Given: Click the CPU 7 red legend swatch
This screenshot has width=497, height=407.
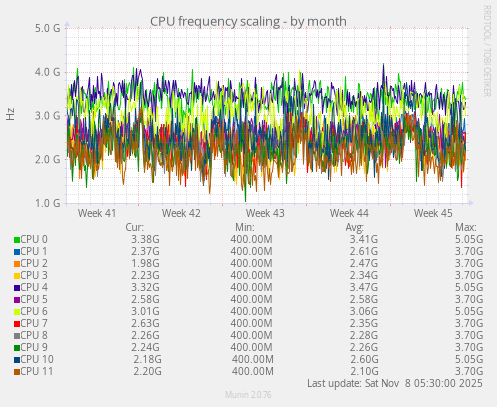Looking at the screenshot, I should click(x=17, y=324).
